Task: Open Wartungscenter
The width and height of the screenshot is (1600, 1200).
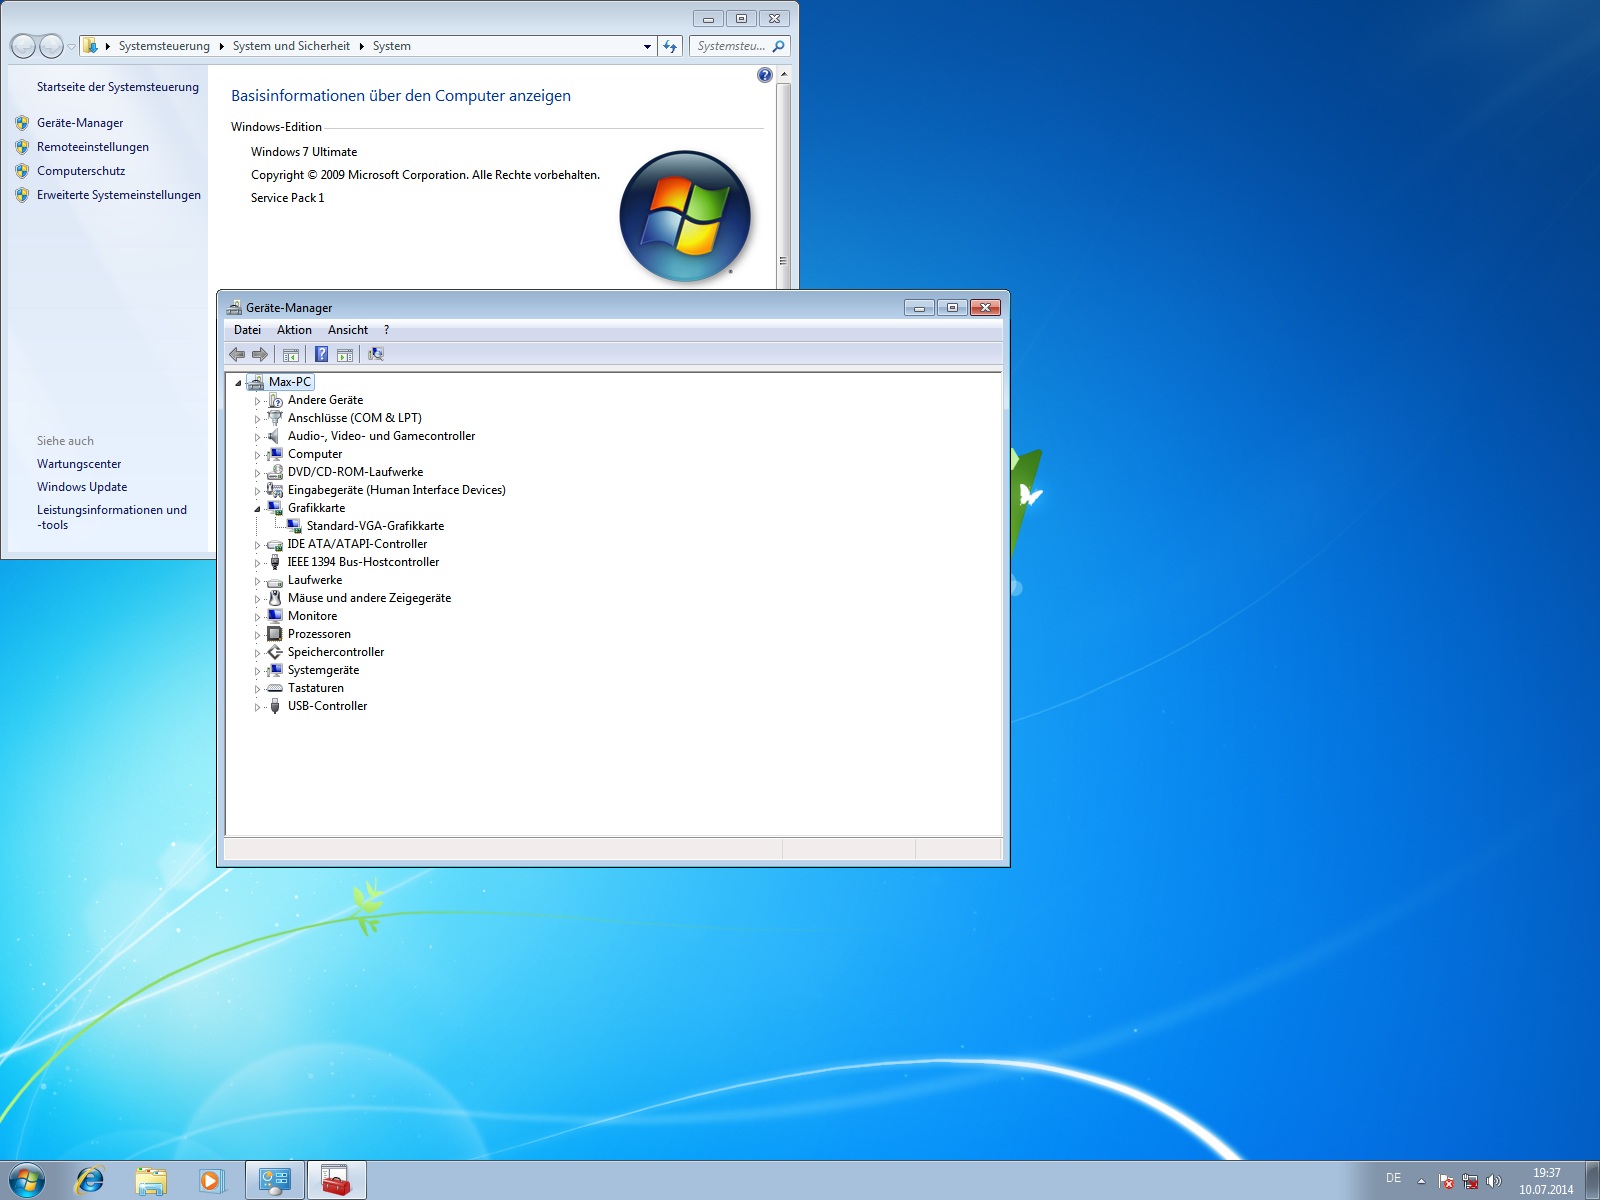Action: (x=79, y=464)
